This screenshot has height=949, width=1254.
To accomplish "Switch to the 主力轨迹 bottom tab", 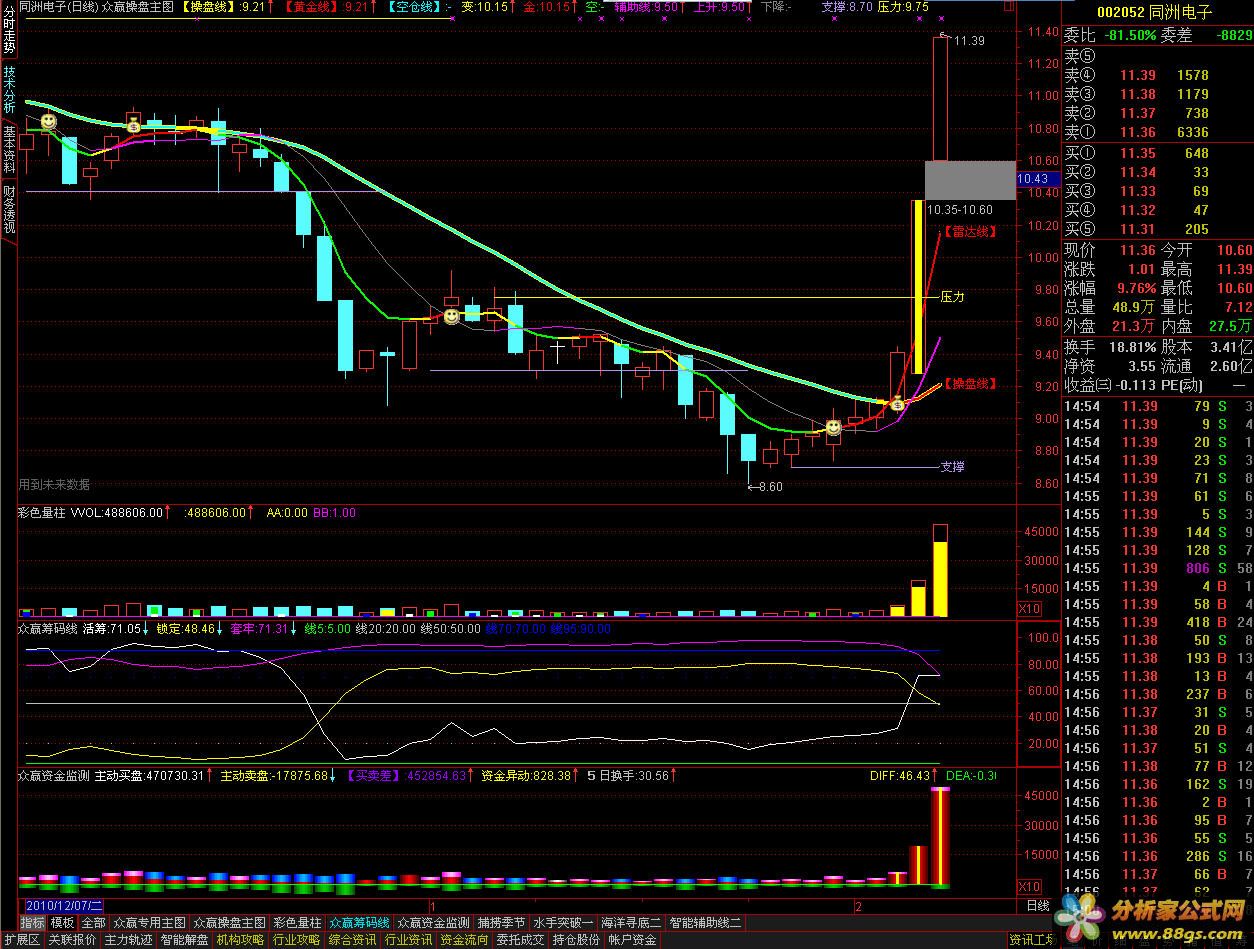I will pyautogui.click(x=128, y=940).
